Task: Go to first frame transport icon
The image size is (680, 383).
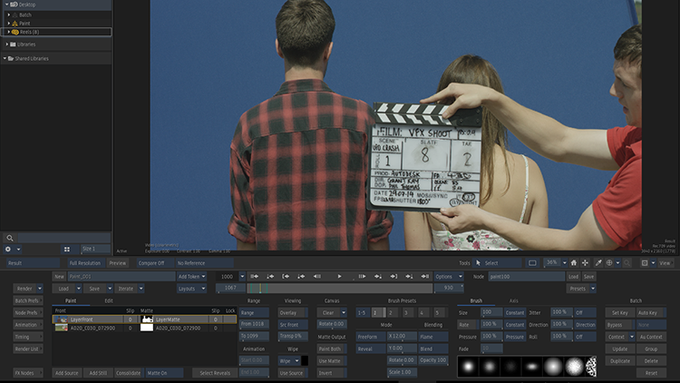Action: (x=255, y=276)
